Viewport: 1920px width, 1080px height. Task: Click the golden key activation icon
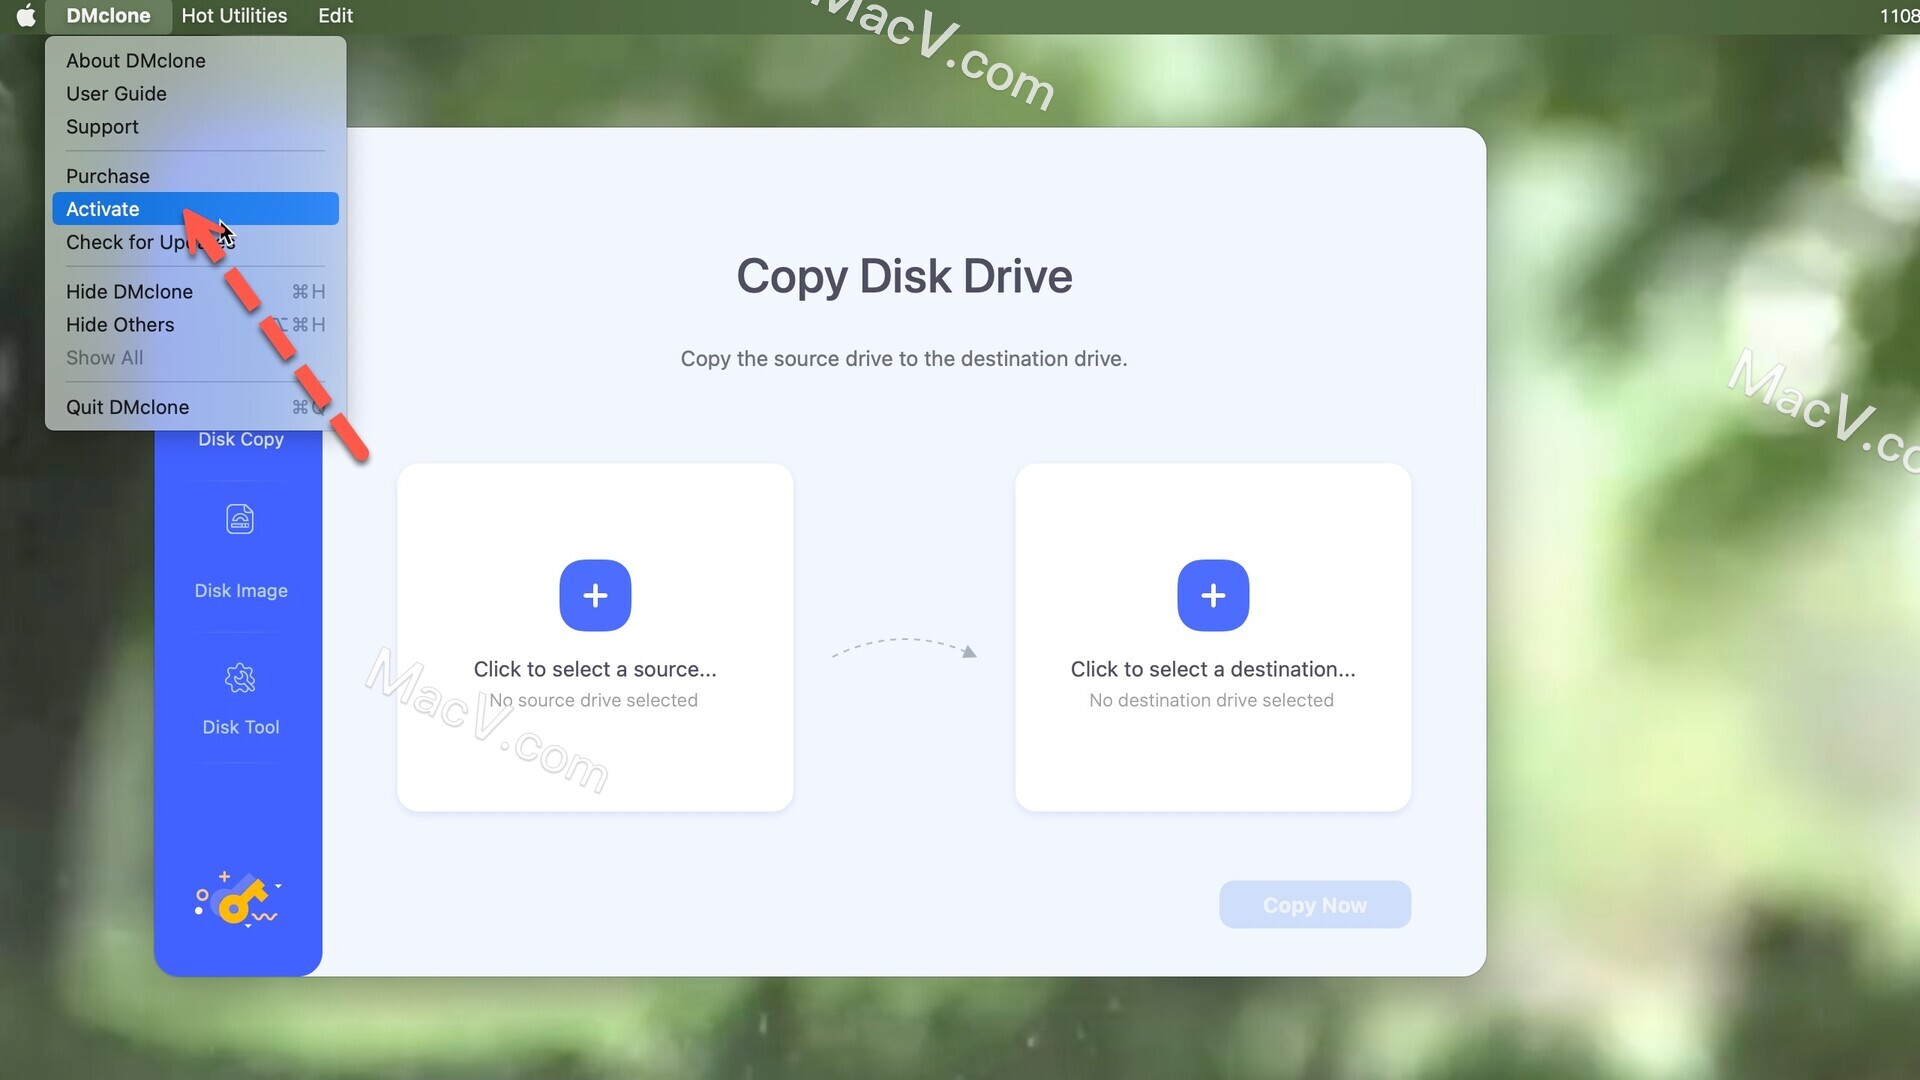pos(239,898)
